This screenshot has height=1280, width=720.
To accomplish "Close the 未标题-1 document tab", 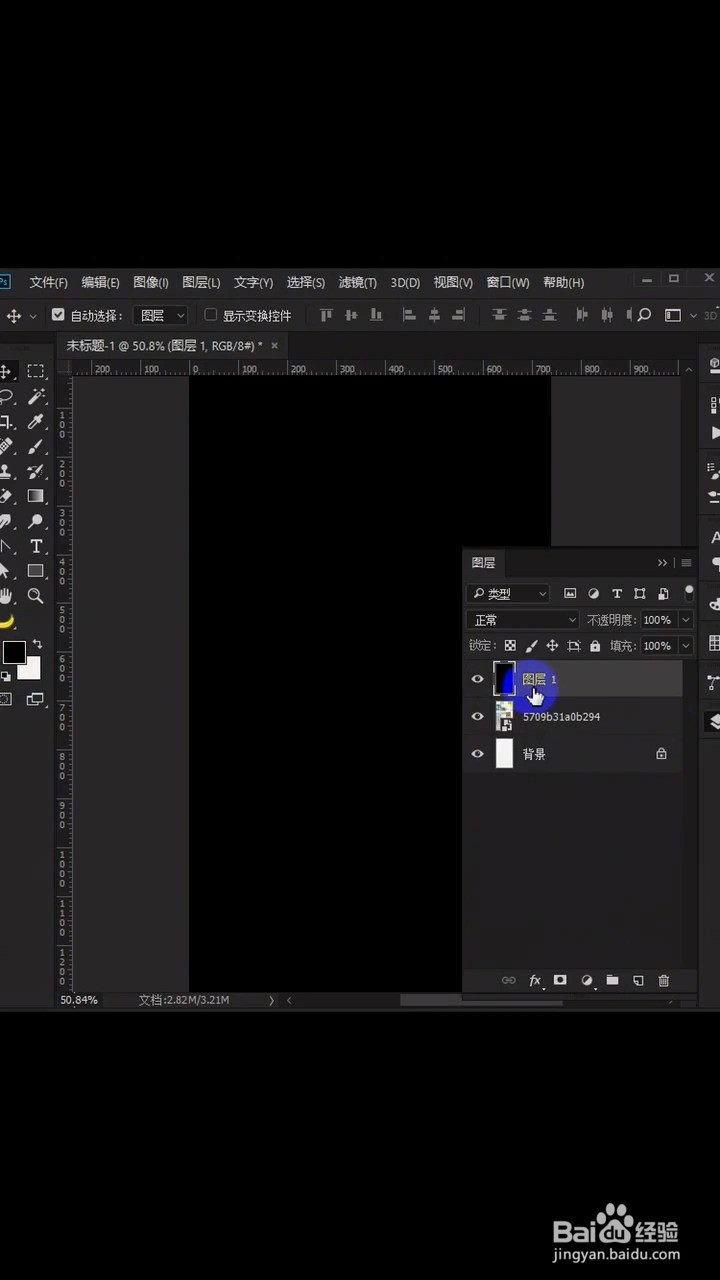I will [x=275, y=345].
